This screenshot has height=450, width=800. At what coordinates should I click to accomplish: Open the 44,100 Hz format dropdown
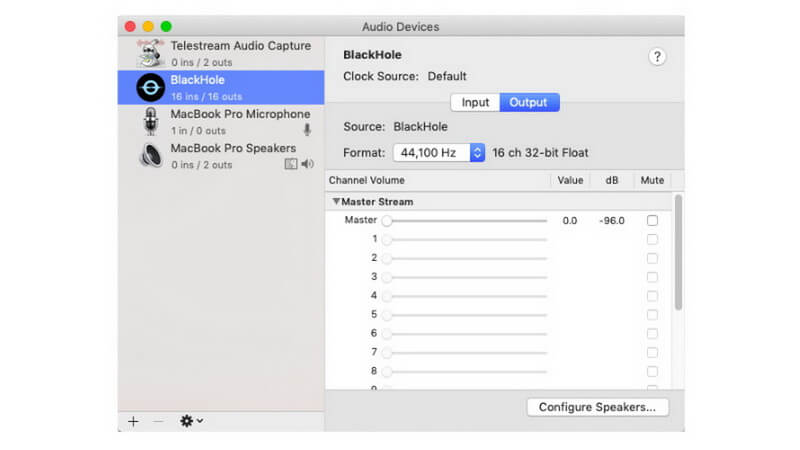point(439,153)
